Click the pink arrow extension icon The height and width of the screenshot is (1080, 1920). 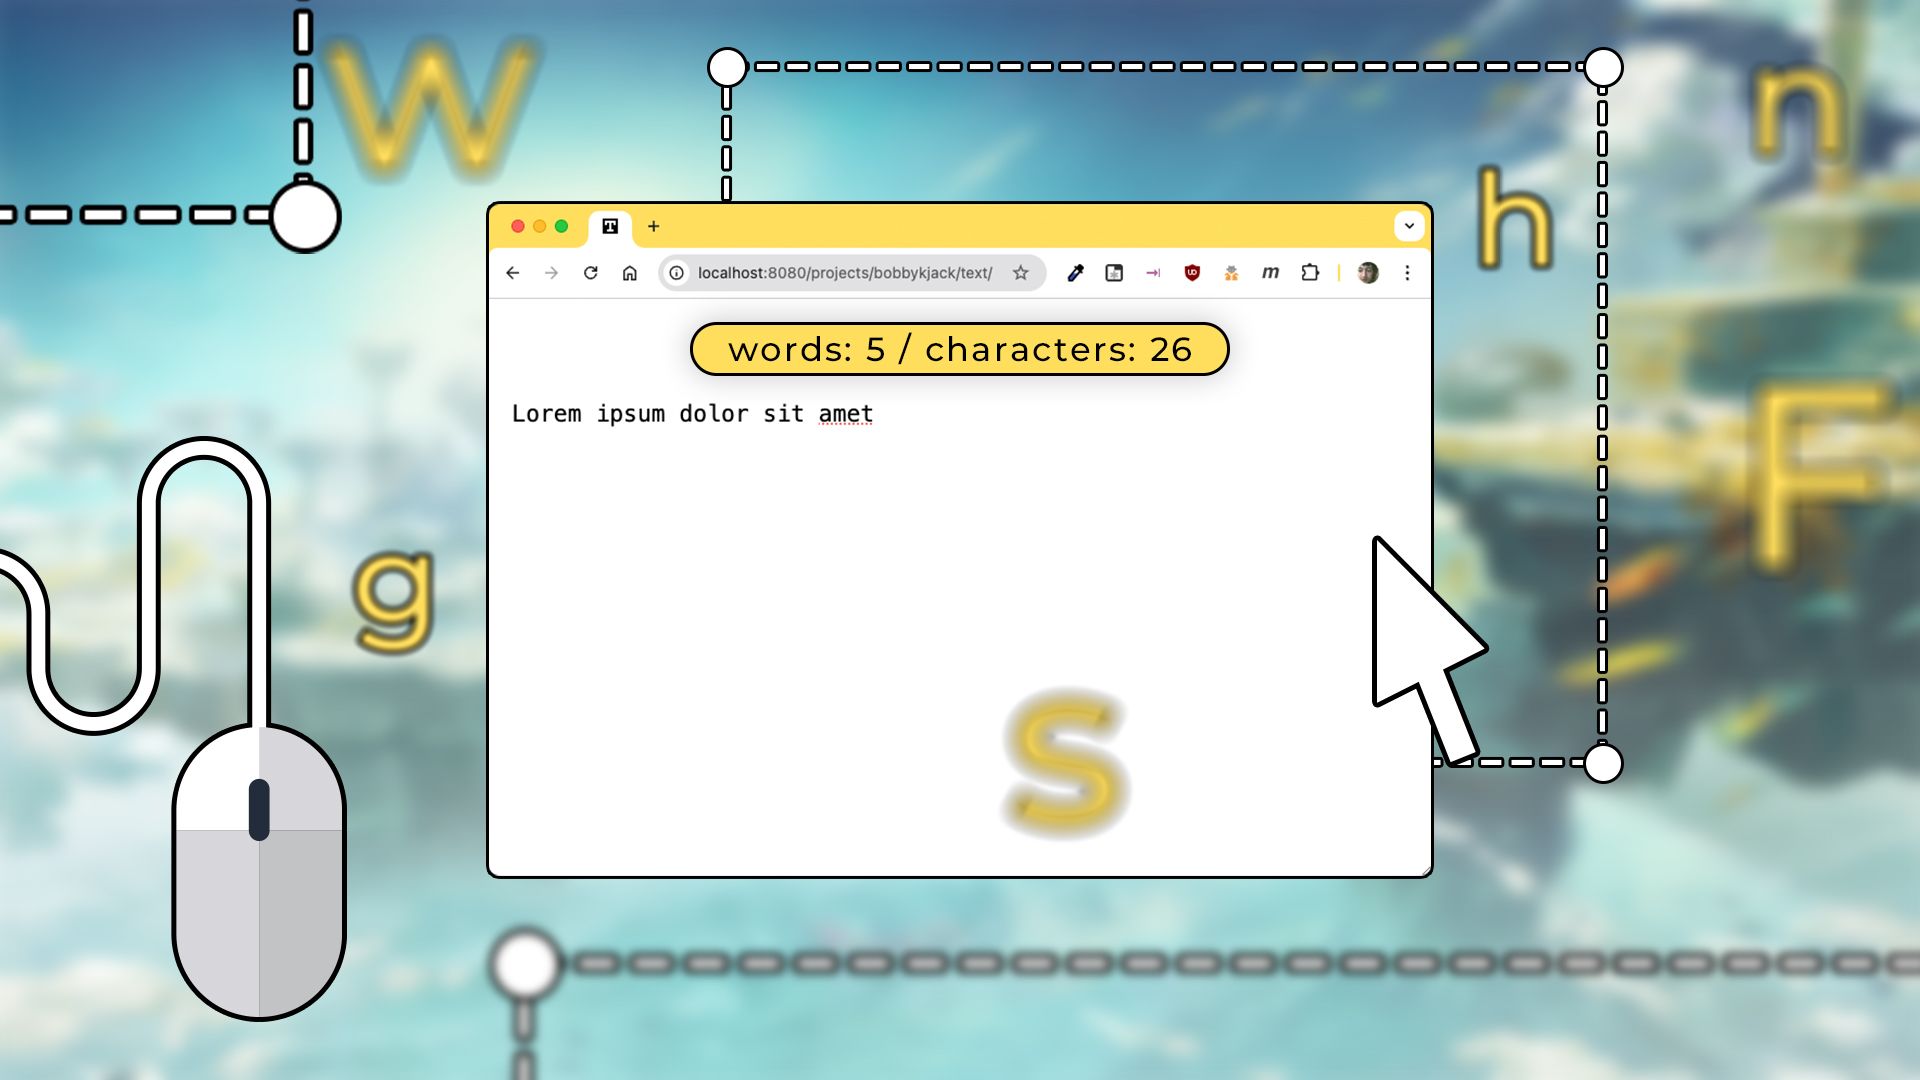(x=1155, y=272)
